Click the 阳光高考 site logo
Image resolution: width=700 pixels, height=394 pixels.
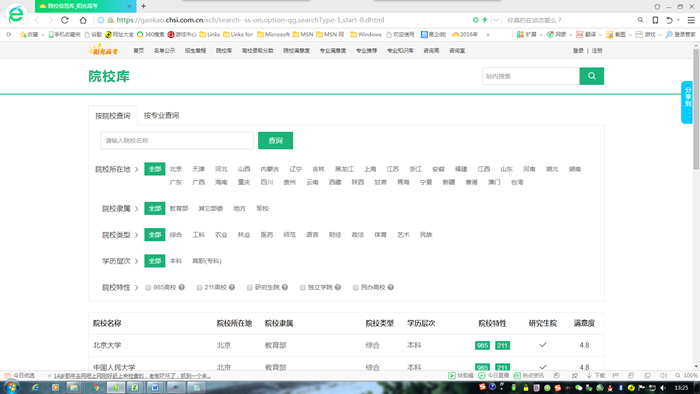coord(103,50)
